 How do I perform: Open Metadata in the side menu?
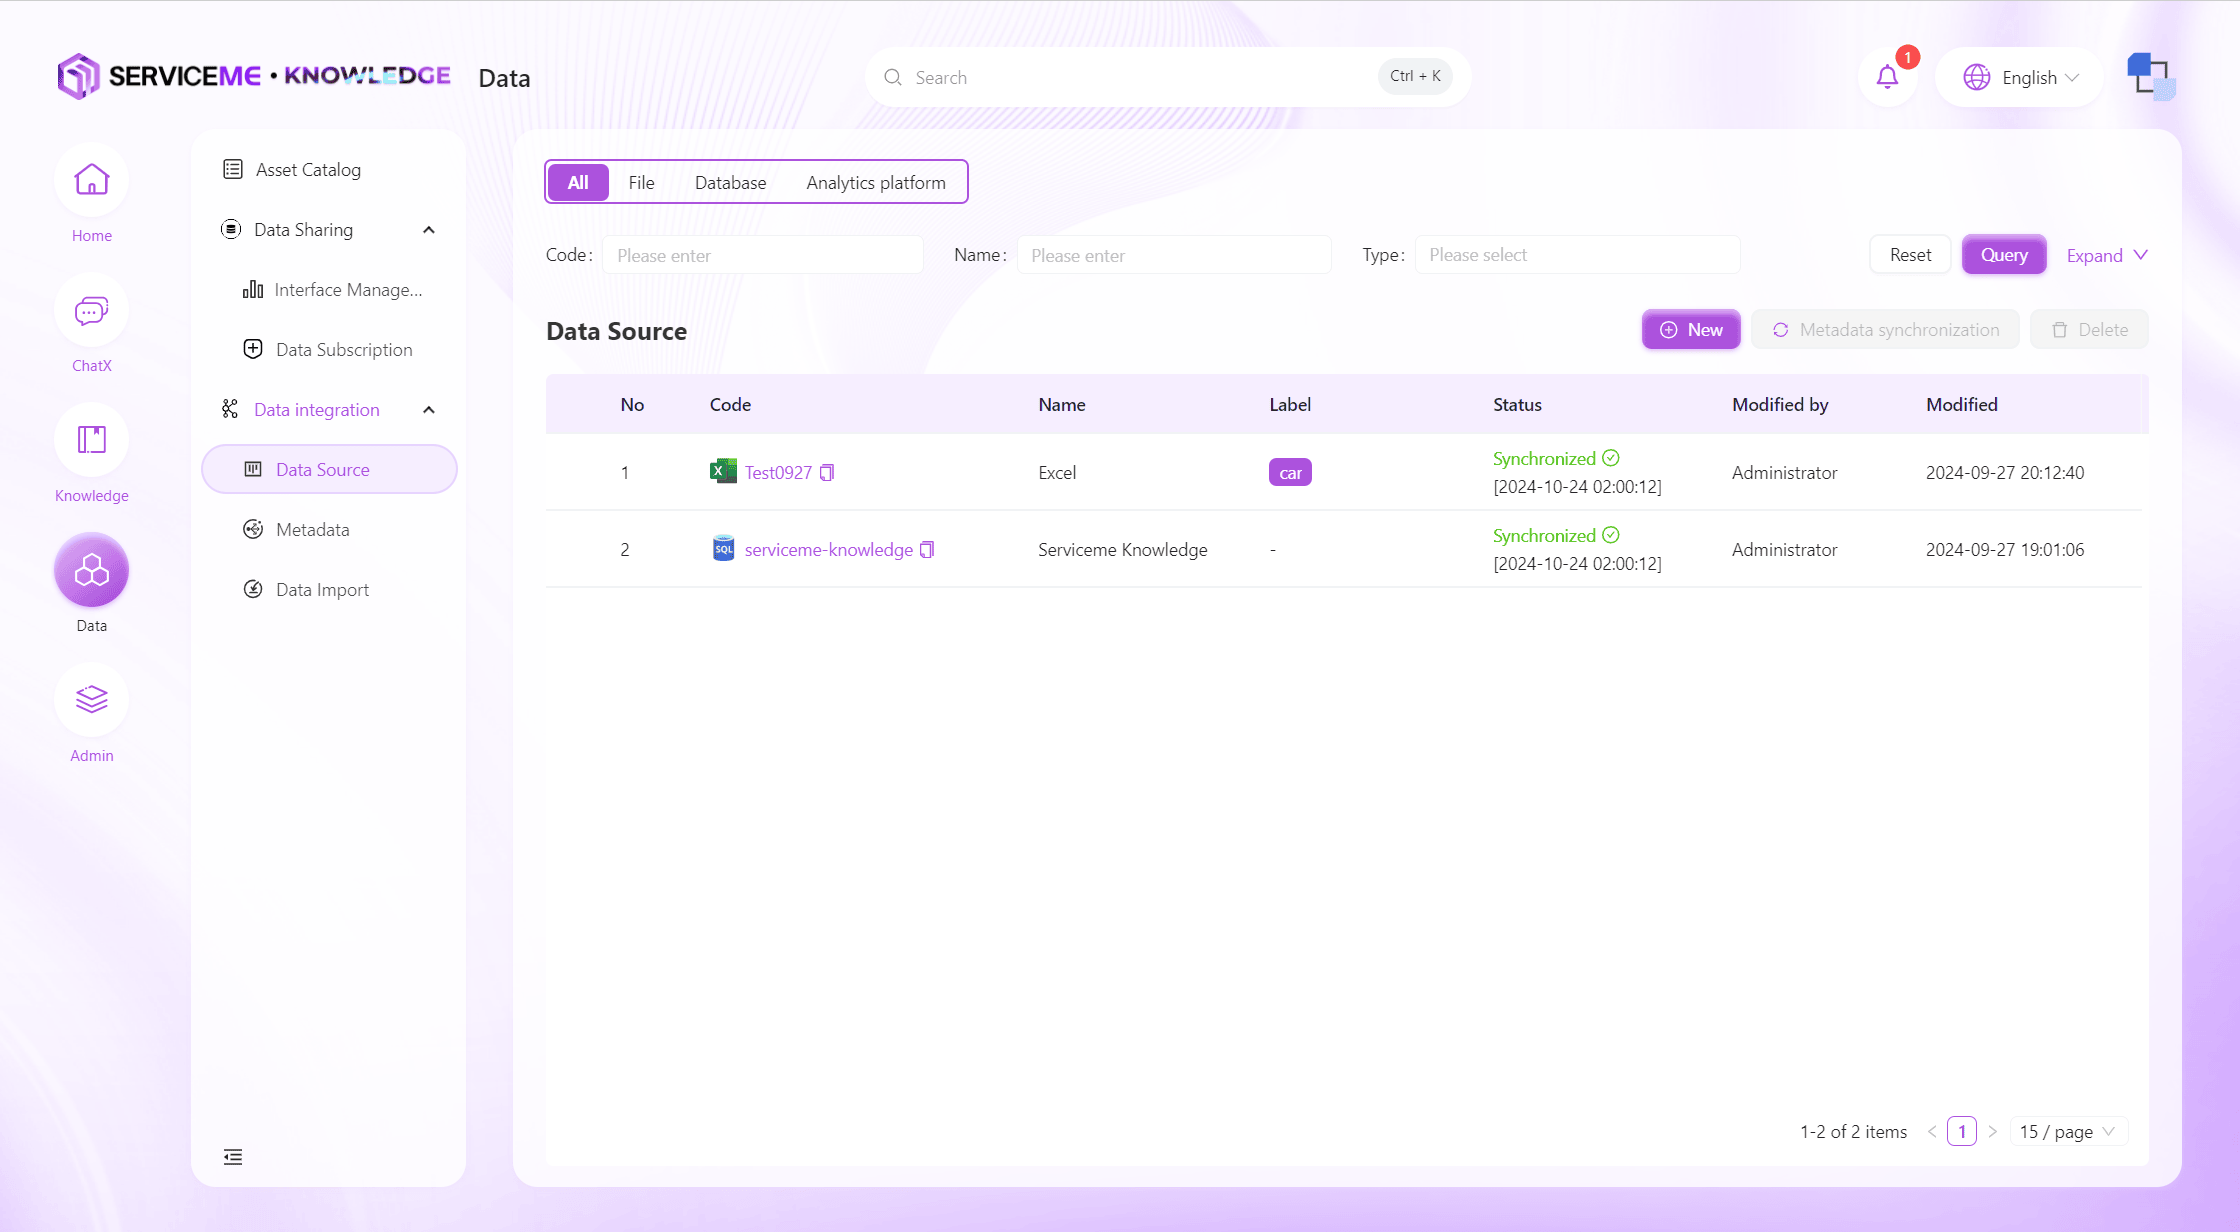tap(312, 530)
